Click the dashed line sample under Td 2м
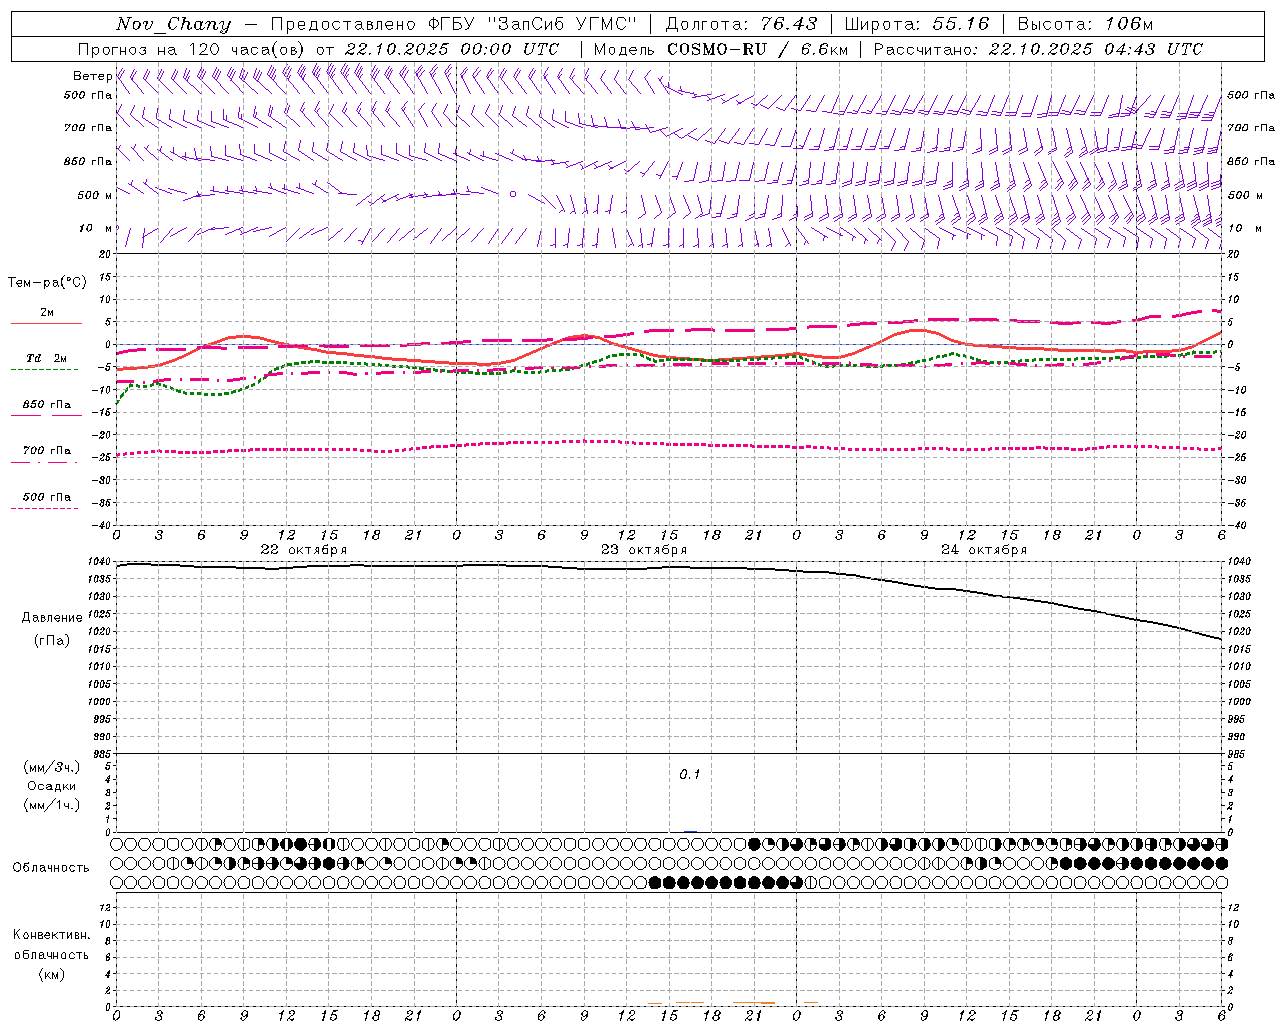 44,370
